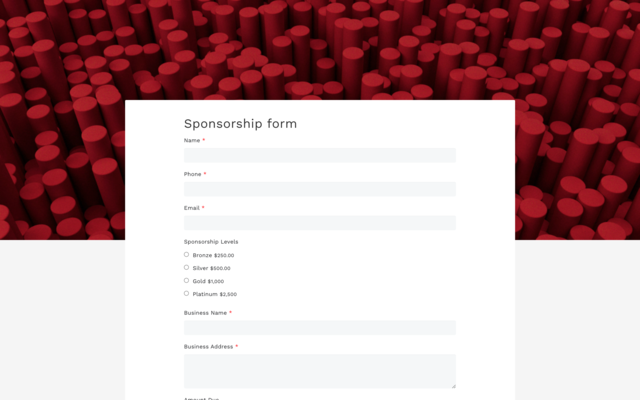The height and width of the screenshot is (400, 640).
Task: Focus the Business Address text area
Action: click(x=319, y=370)
